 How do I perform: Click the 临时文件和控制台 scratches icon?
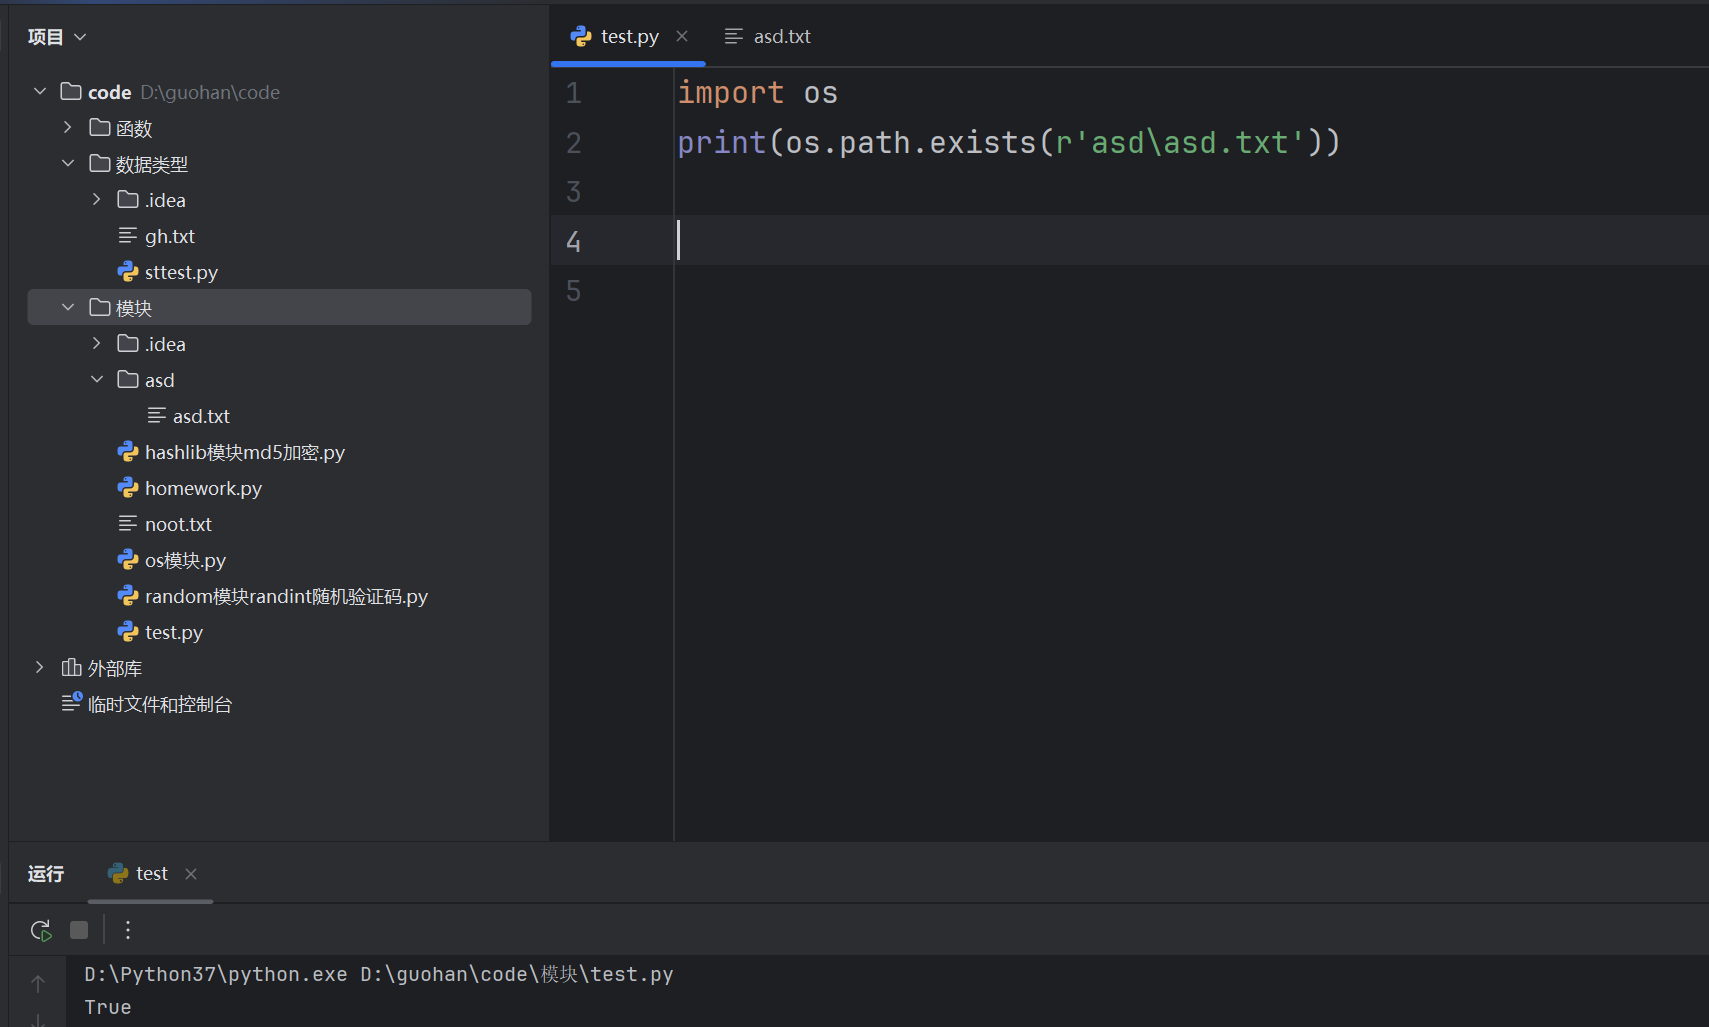point(71,704)
